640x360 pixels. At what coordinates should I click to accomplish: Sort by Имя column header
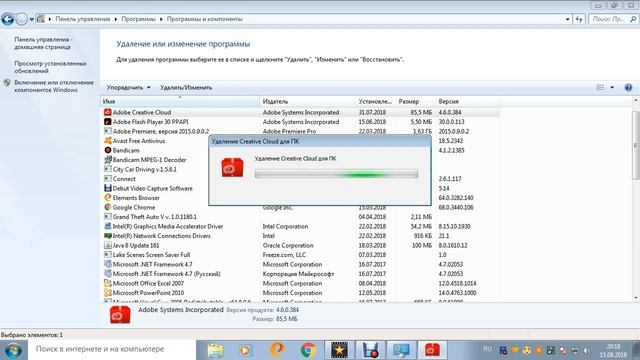pos(180,101)
